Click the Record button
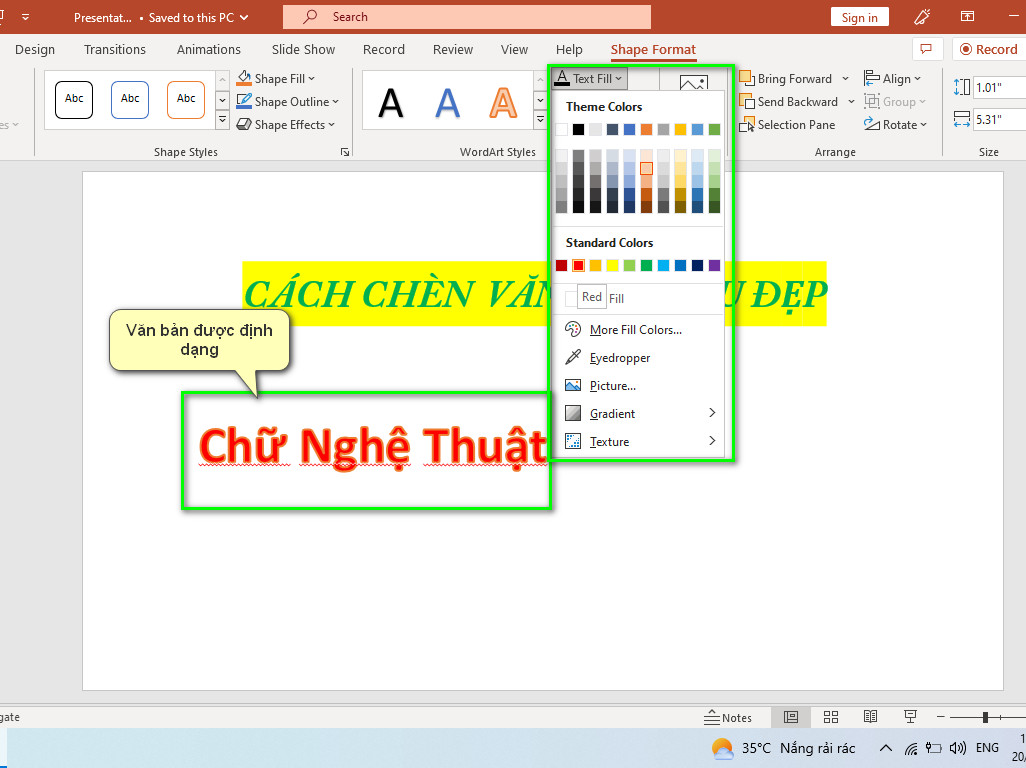The width and height of the screenshot is (1026, 768). click(989, 49)
